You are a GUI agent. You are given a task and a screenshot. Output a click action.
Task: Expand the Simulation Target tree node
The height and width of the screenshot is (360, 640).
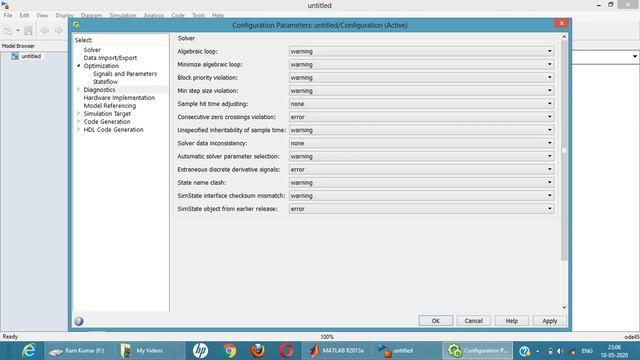pos(78,113)
